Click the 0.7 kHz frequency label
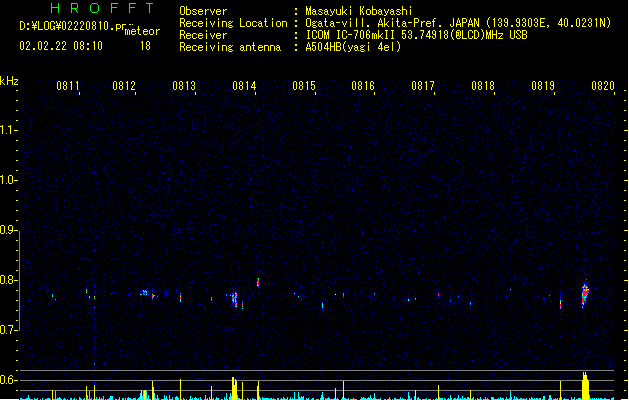This screenshot has width=629, height=400. [x=8, y=330]
